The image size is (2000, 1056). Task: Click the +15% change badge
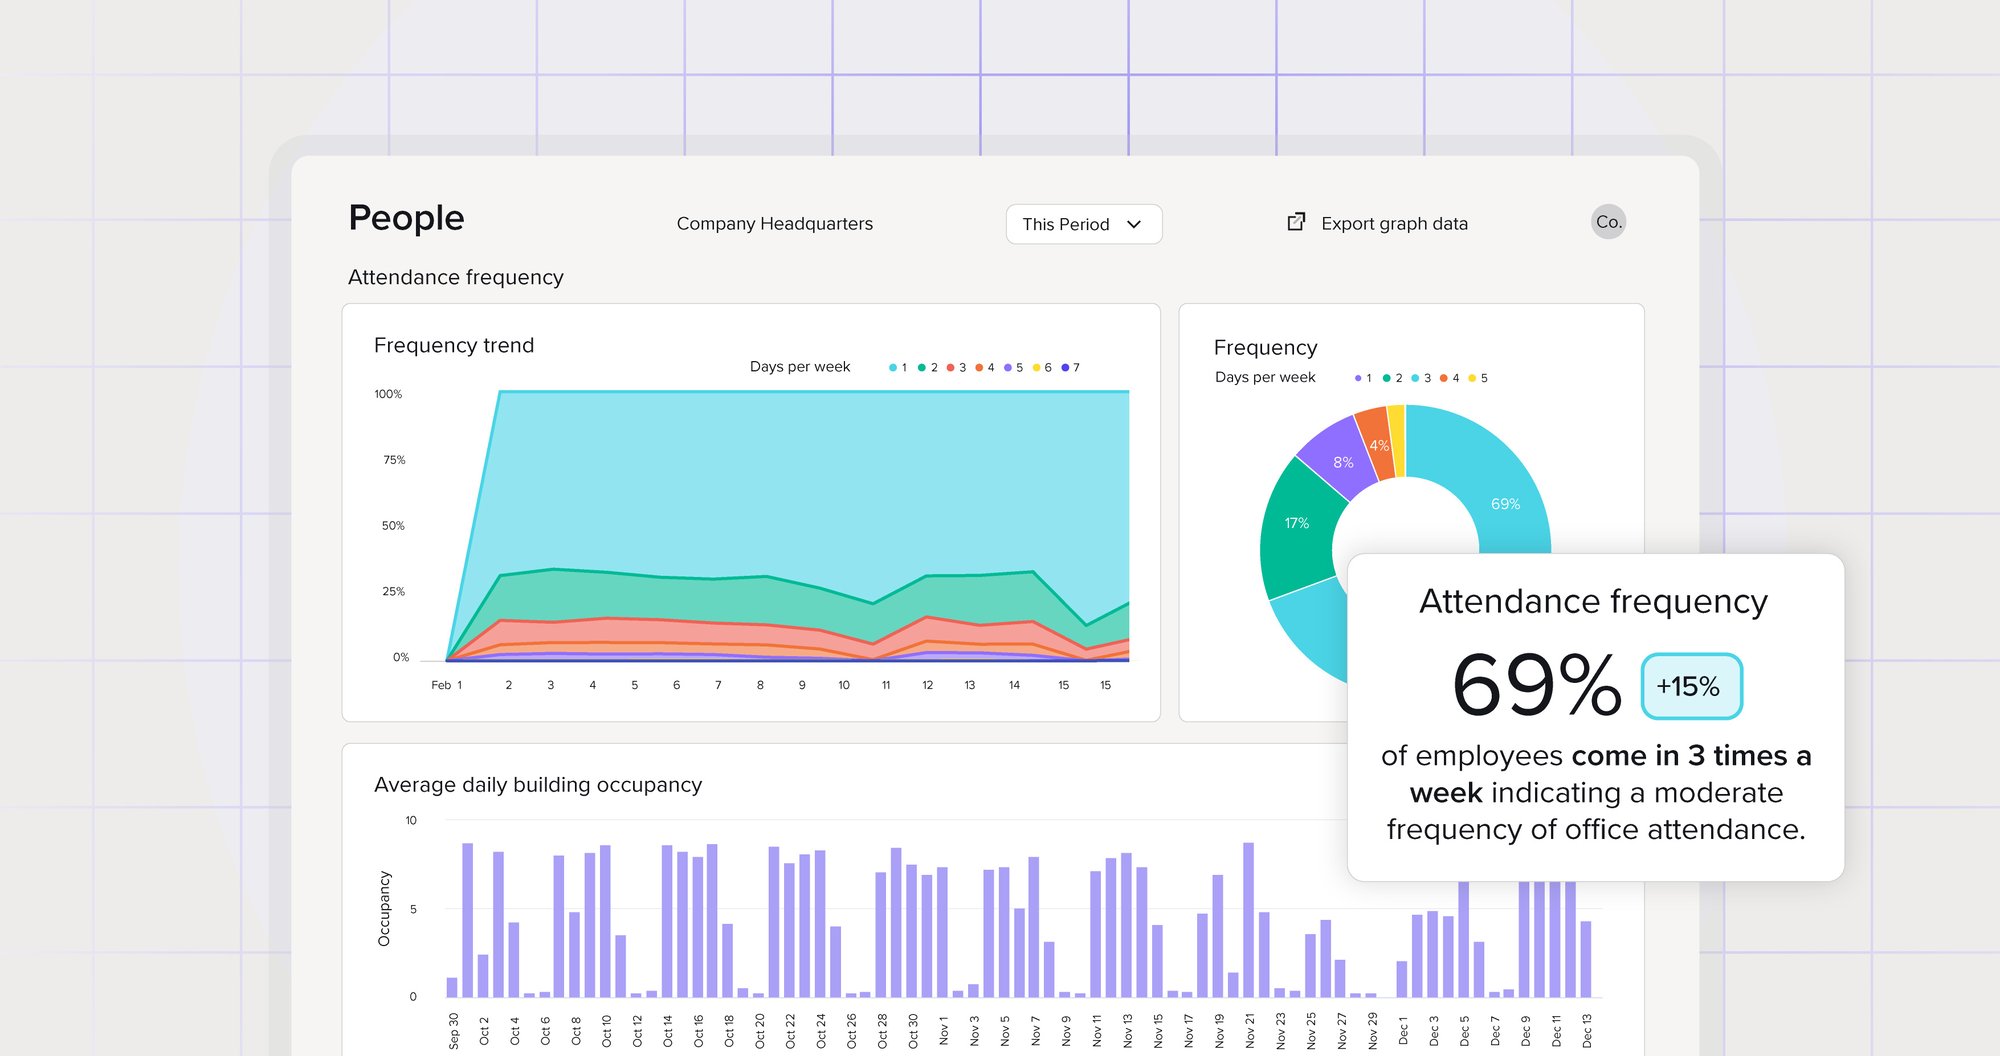1691,686
